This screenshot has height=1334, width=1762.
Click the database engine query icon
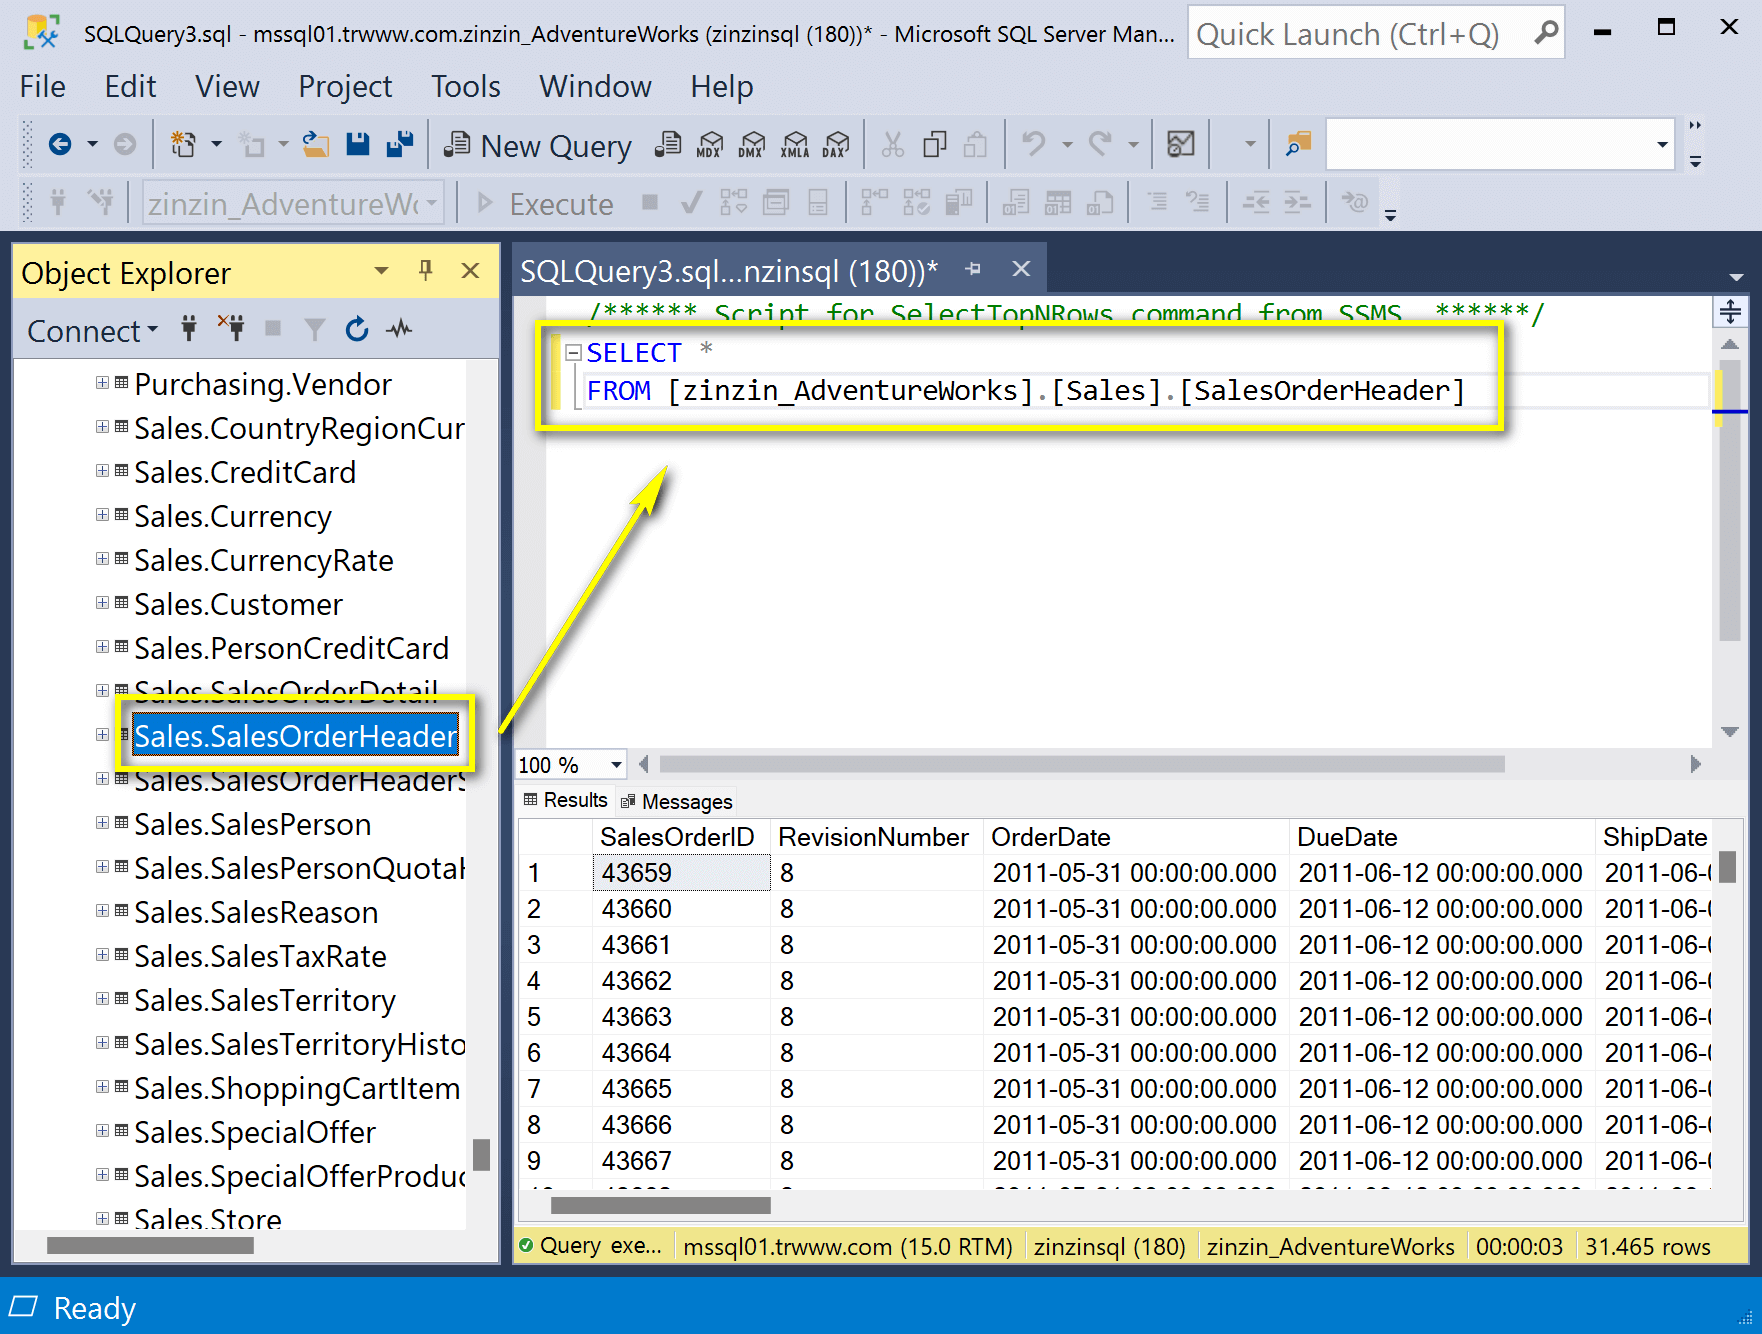pos(668,145)
